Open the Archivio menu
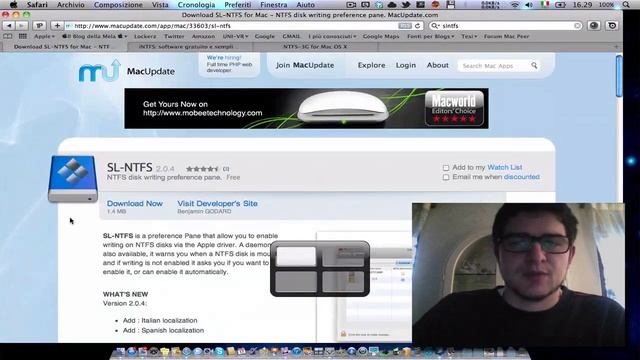 coord(71,5)
